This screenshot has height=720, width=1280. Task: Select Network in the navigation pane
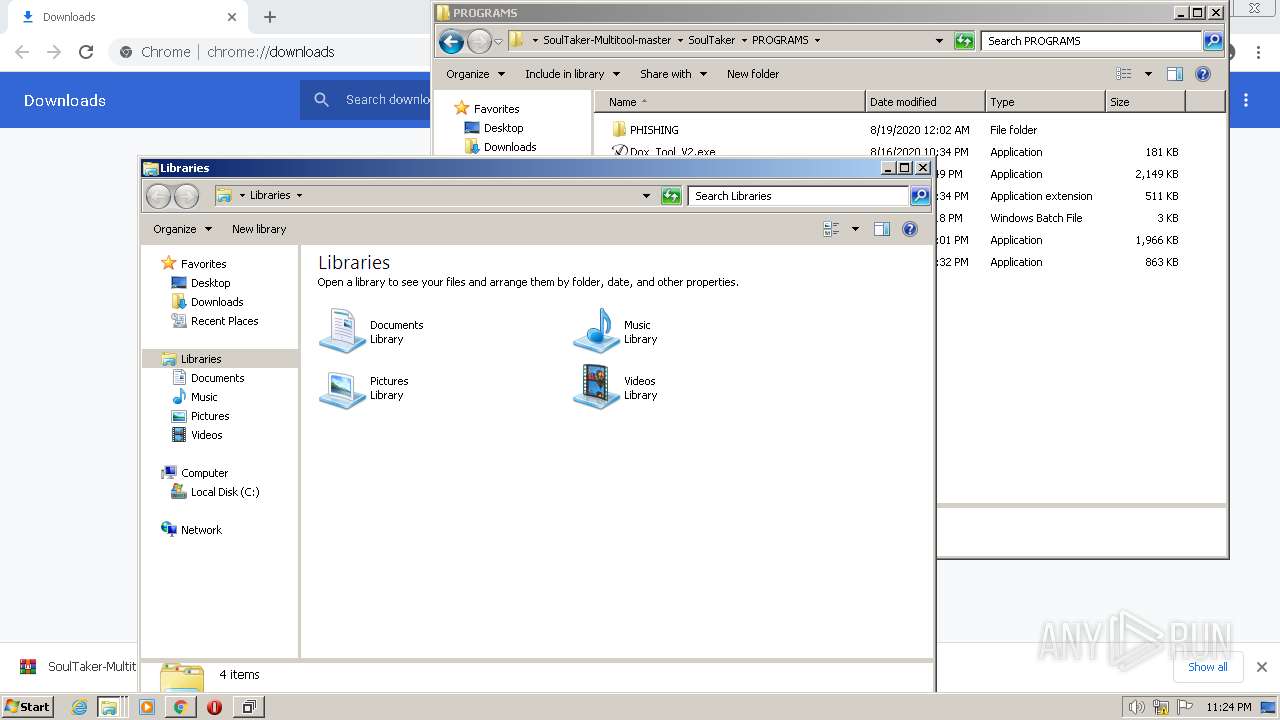[201, 530]
